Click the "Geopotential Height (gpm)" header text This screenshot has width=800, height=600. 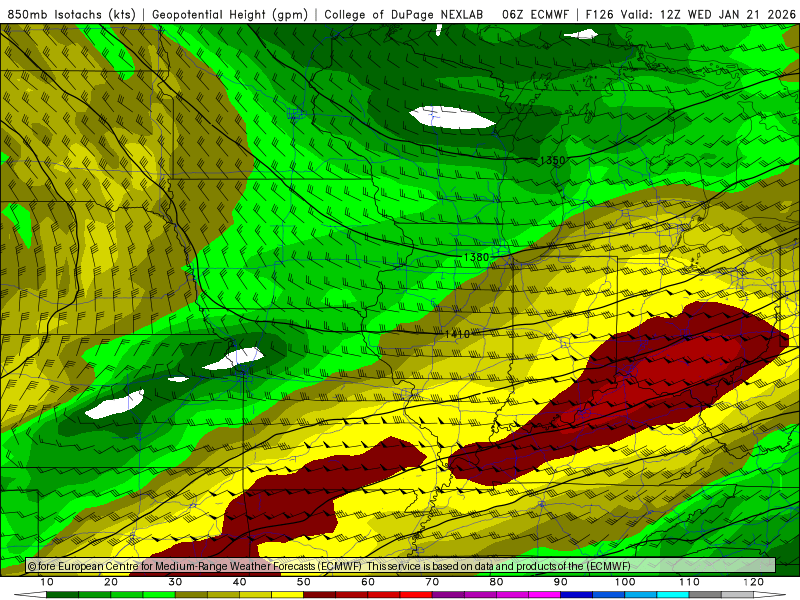click(x=230, y=15)
